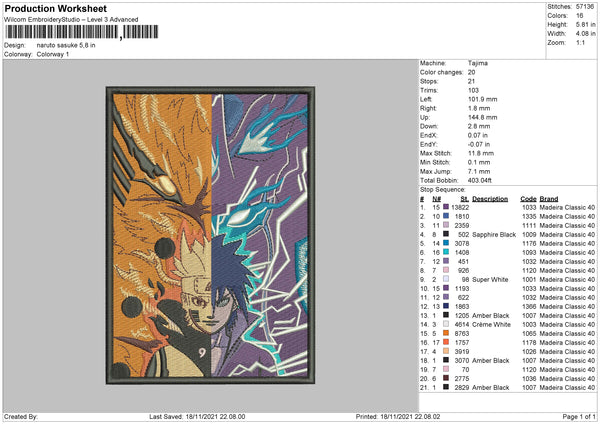Click the swatch in stop row 20

tap(446, 378)
